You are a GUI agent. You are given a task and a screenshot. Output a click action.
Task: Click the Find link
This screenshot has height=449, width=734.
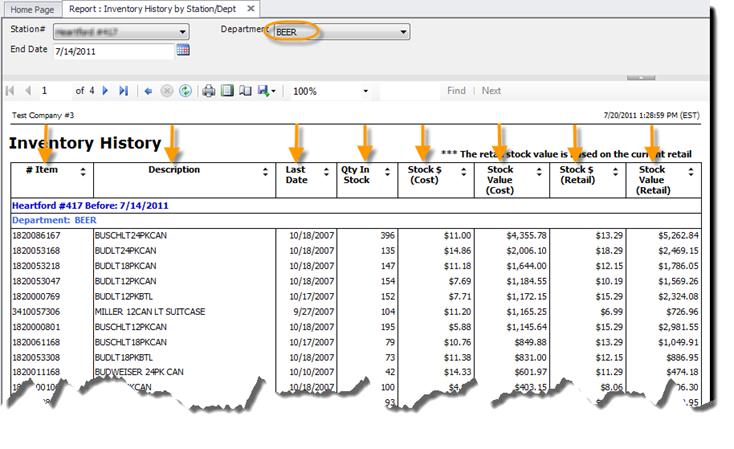pos(456,91)
